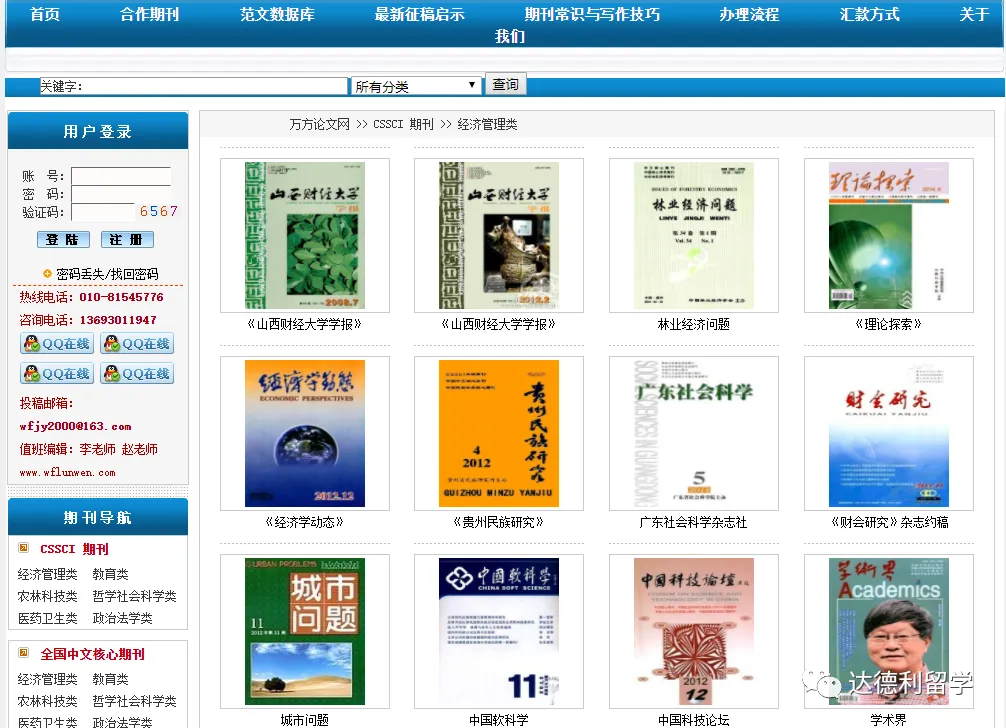
Task: Expand the 所有分类 category dropdown
Action: tap(415, 86)
